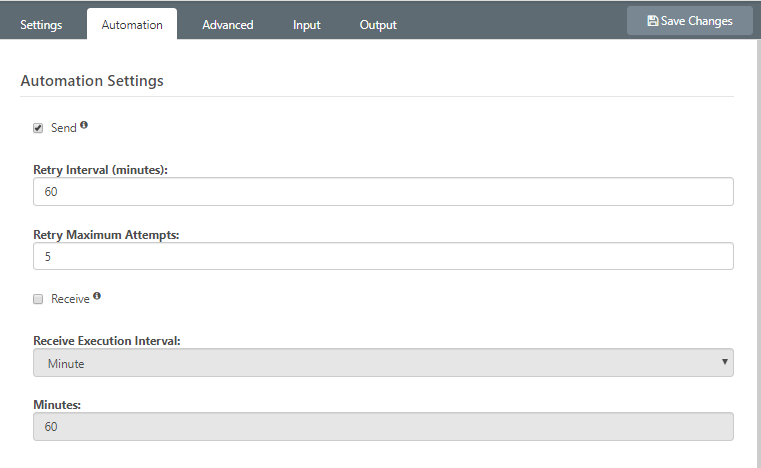Switch to the Settings tab

(x=41, y=25)
